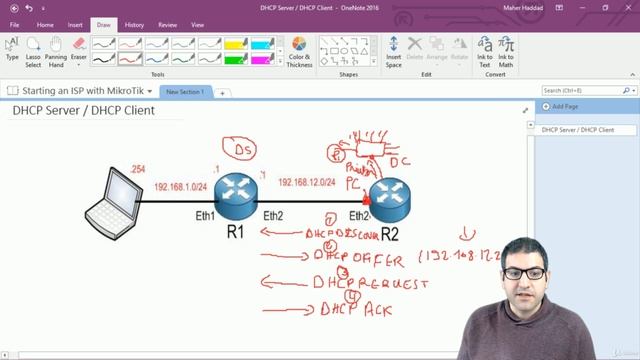
Task: Pick the thin green pen in top row
Action: tap(183, 43)
